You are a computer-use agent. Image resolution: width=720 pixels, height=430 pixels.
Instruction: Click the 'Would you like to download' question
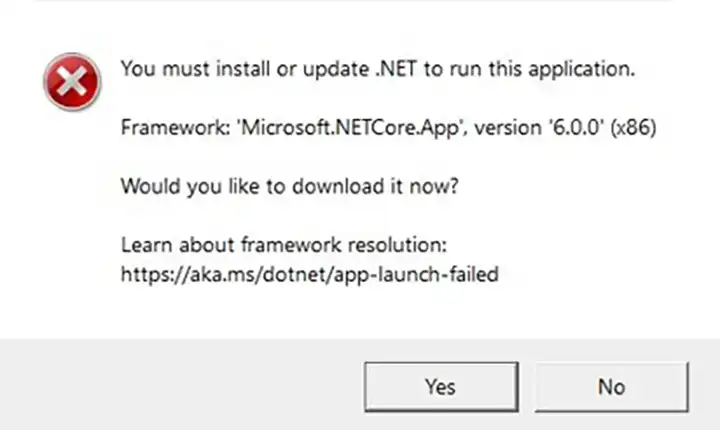click(289, 186)
